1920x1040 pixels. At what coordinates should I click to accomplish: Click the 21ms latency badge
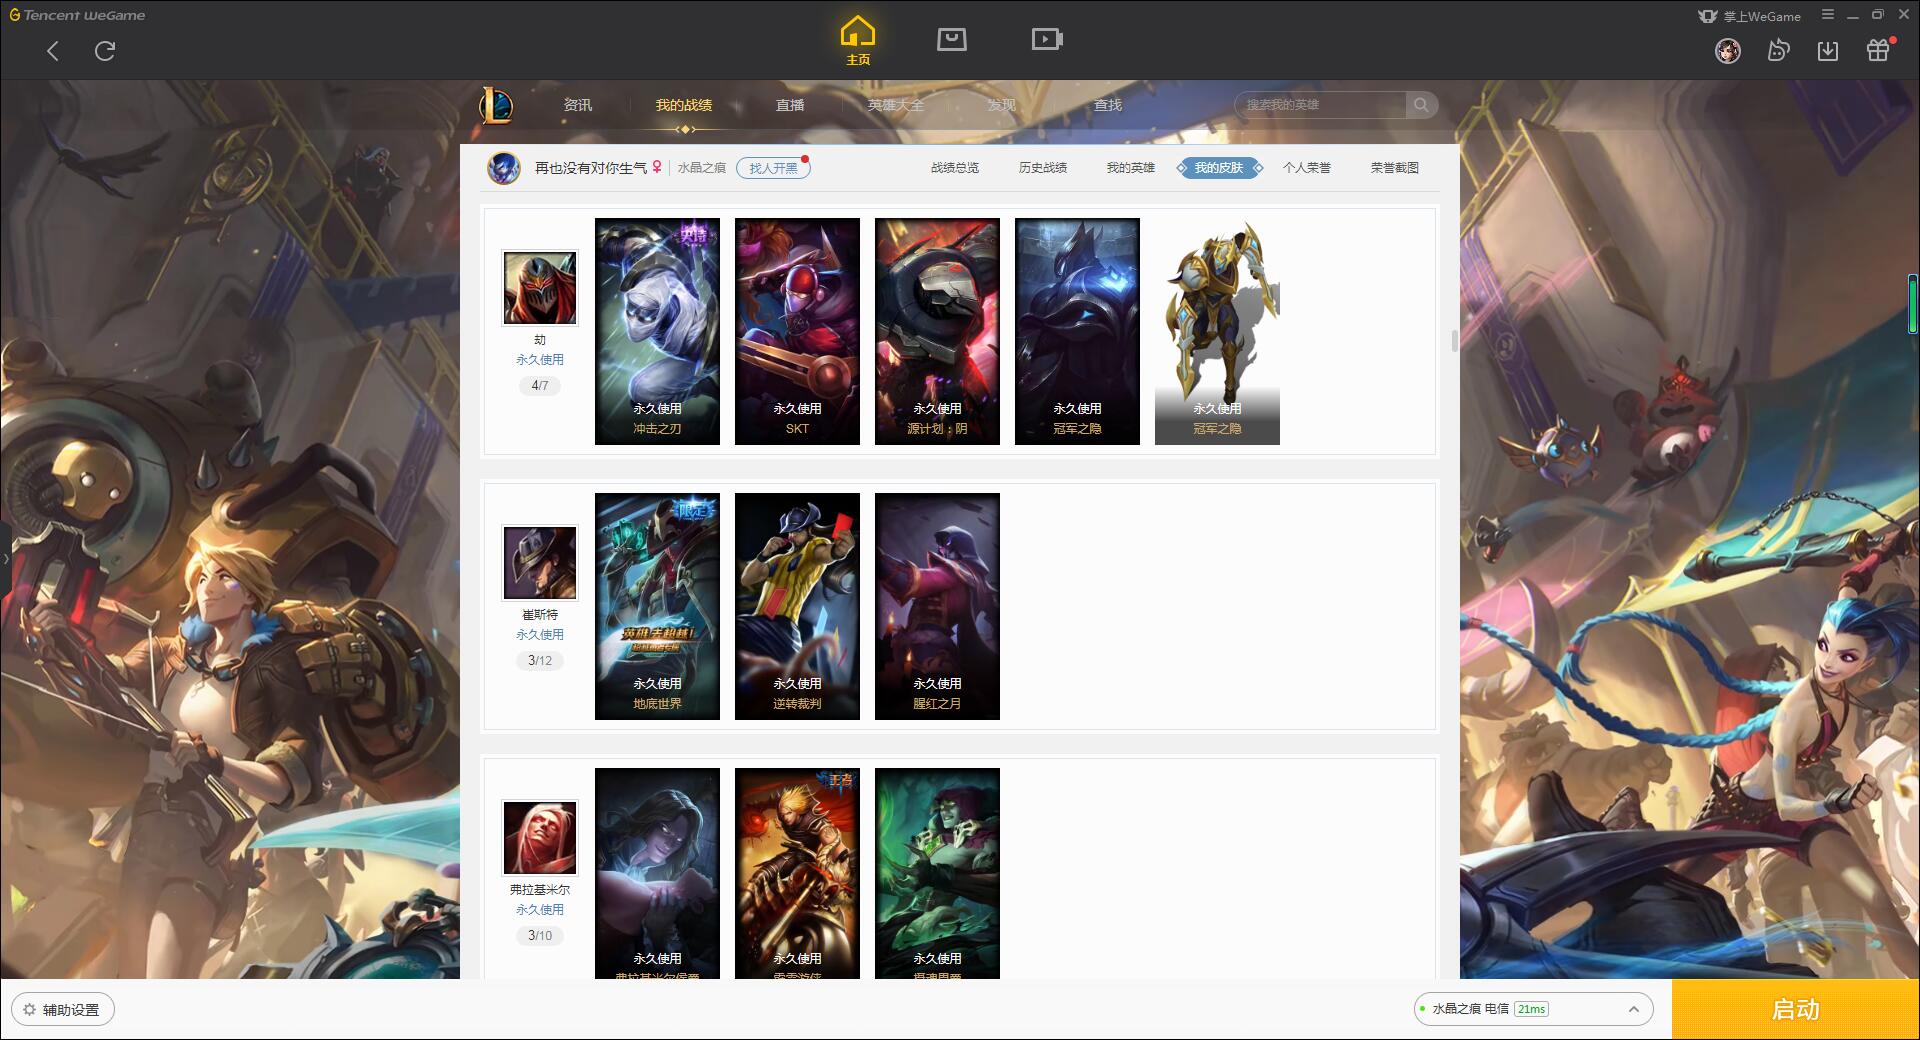(1531, 1009)
